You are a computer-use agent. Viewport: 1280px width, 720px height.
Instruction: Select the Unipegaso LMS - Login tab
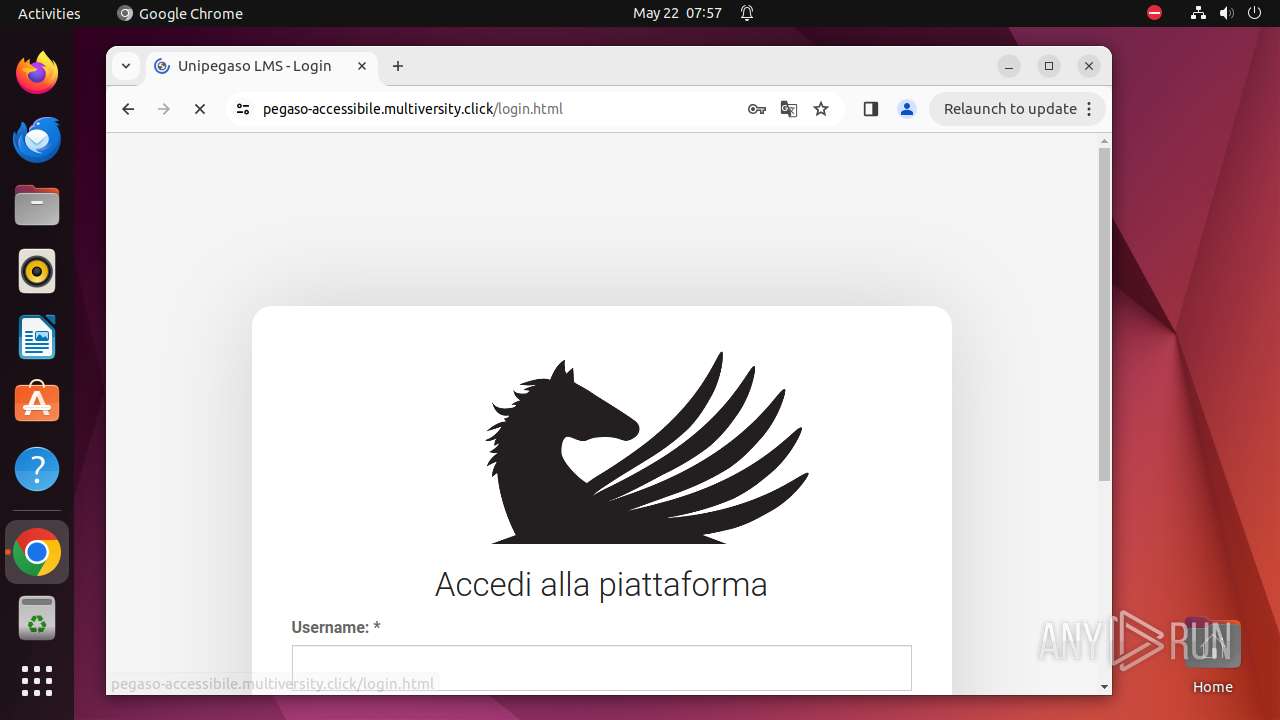tap(262, 66)
